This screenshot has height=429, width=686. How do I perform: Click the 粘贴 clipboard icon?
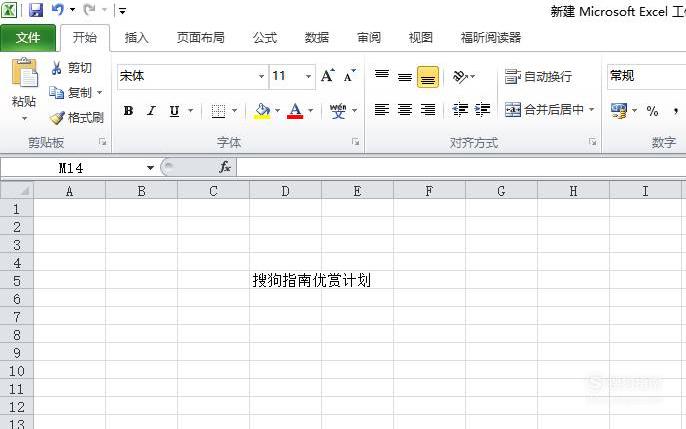(24, 73)
